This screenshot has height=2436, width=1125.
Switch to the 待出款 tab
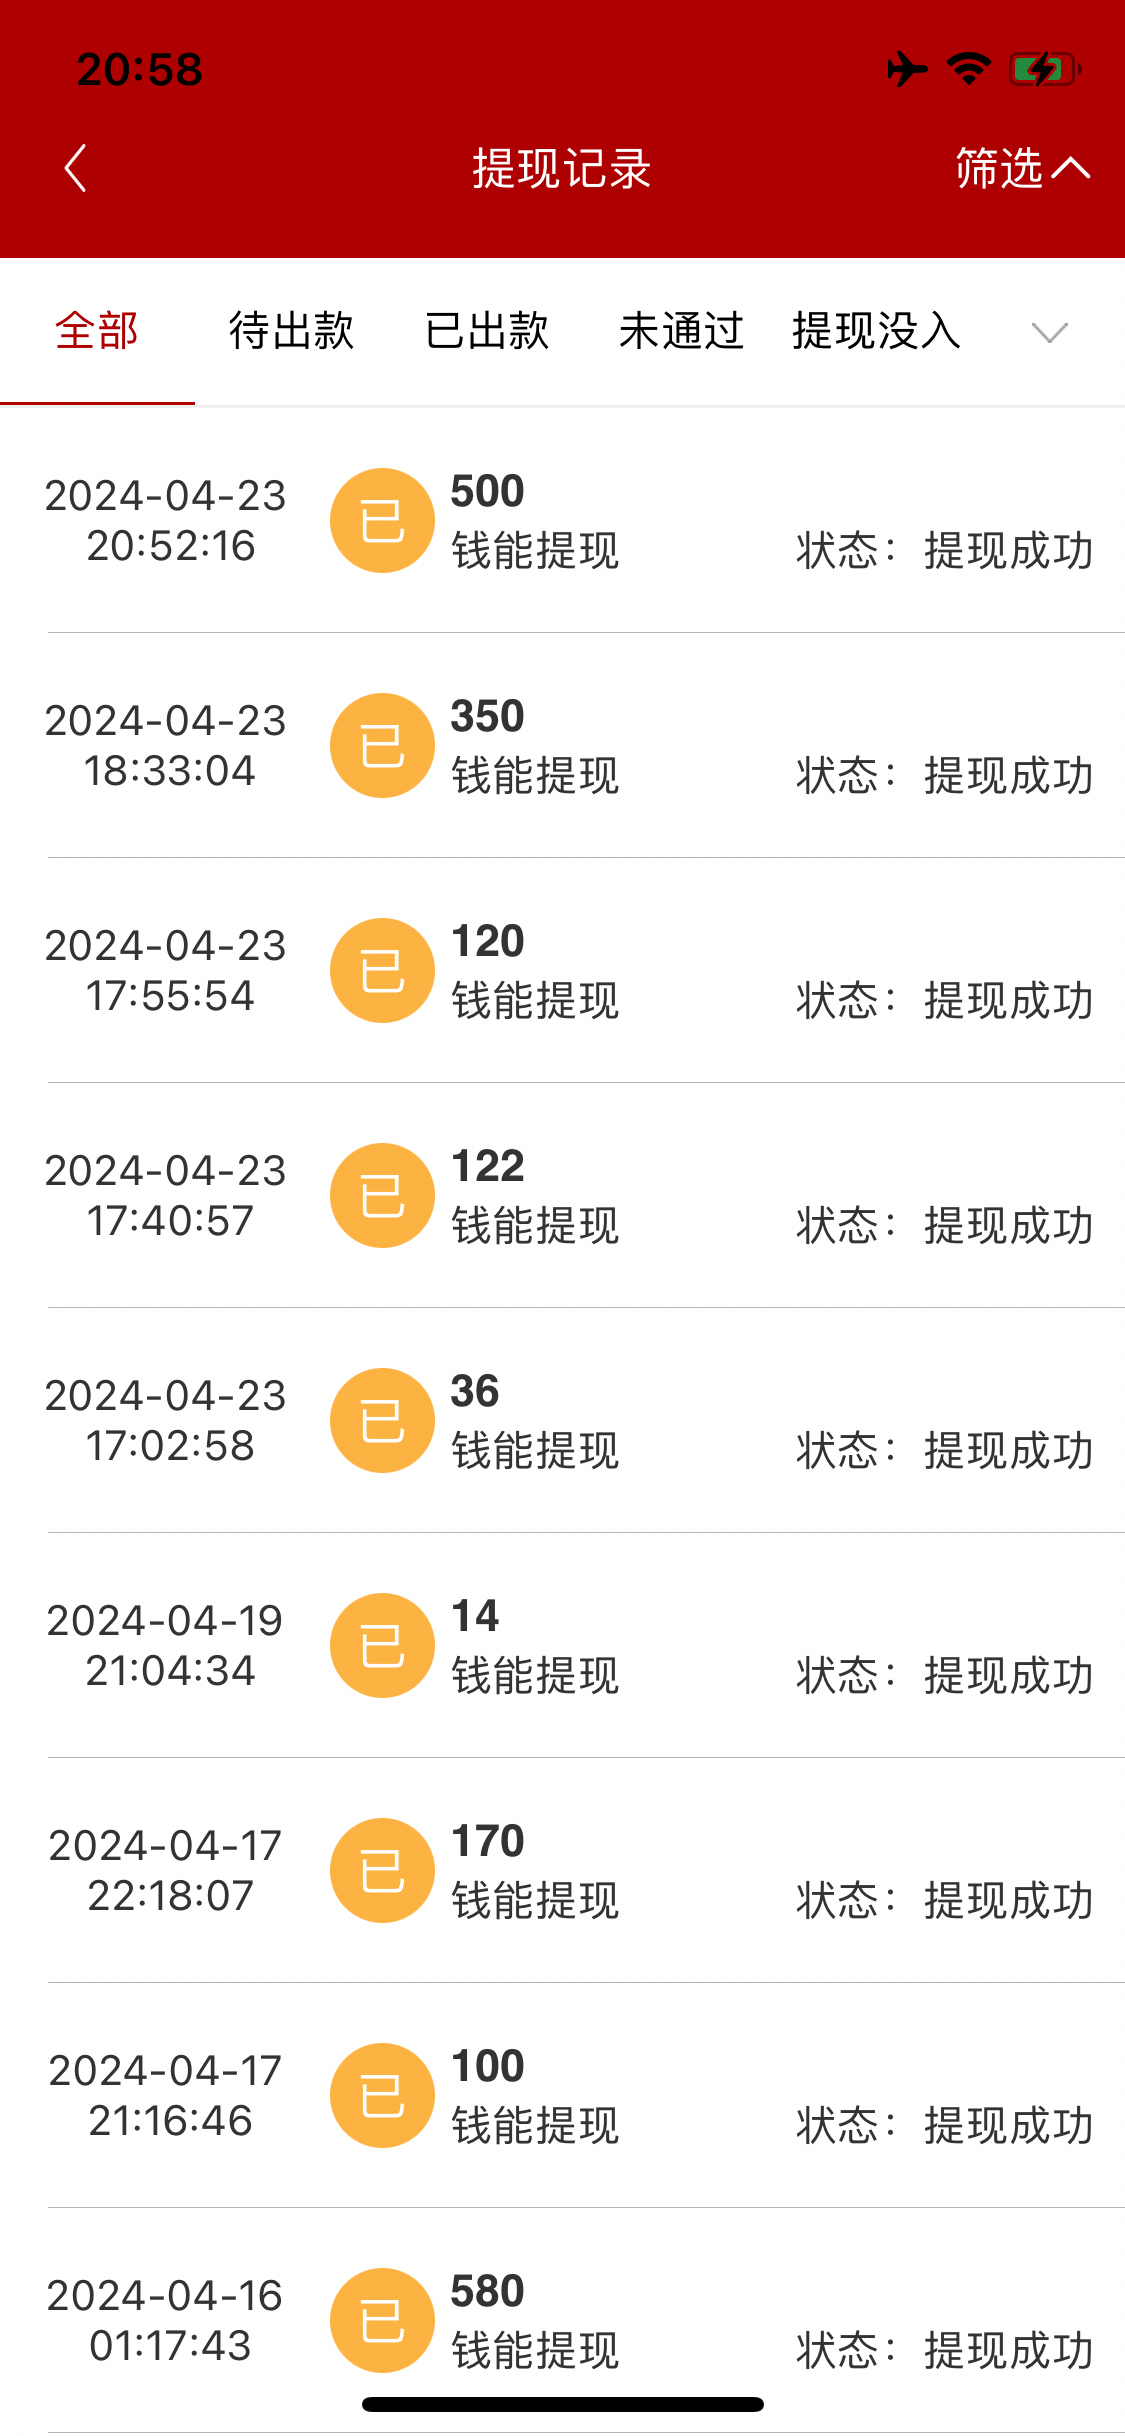click(291, 331)
